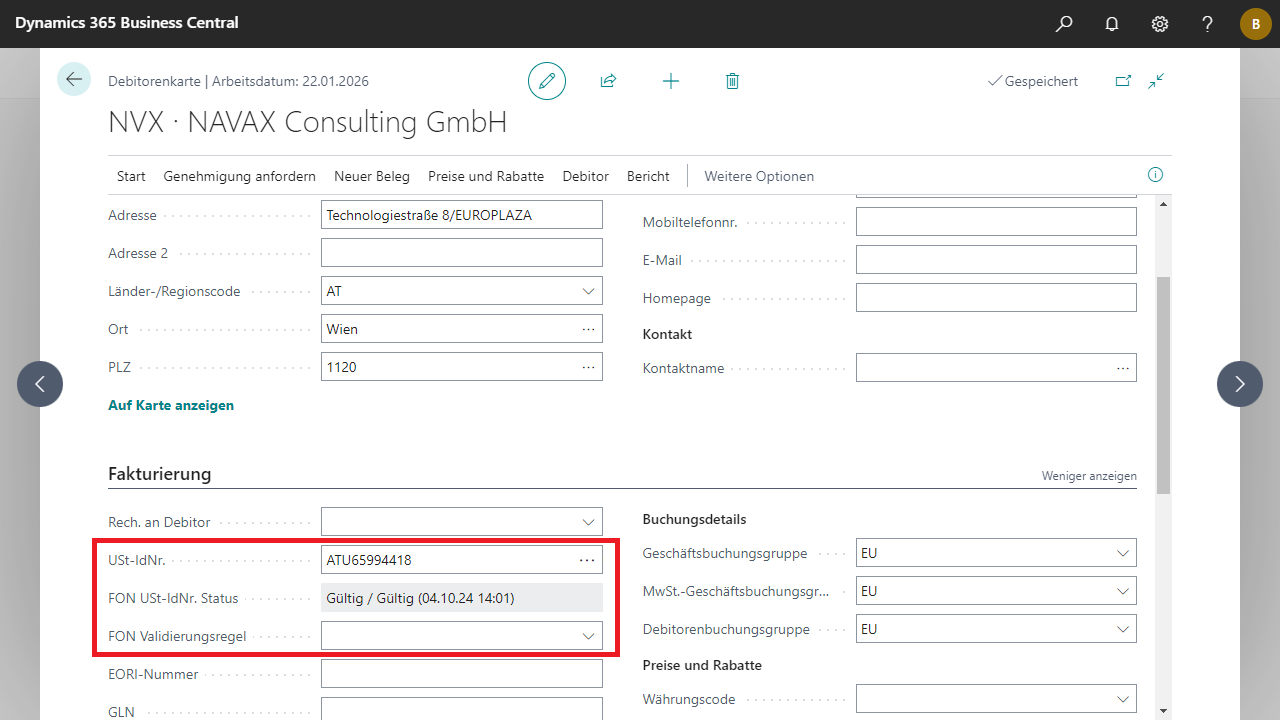Click Auf Karte anzeigen link
The width and height of the screenshot is (1280, 720).
(171, 405)
